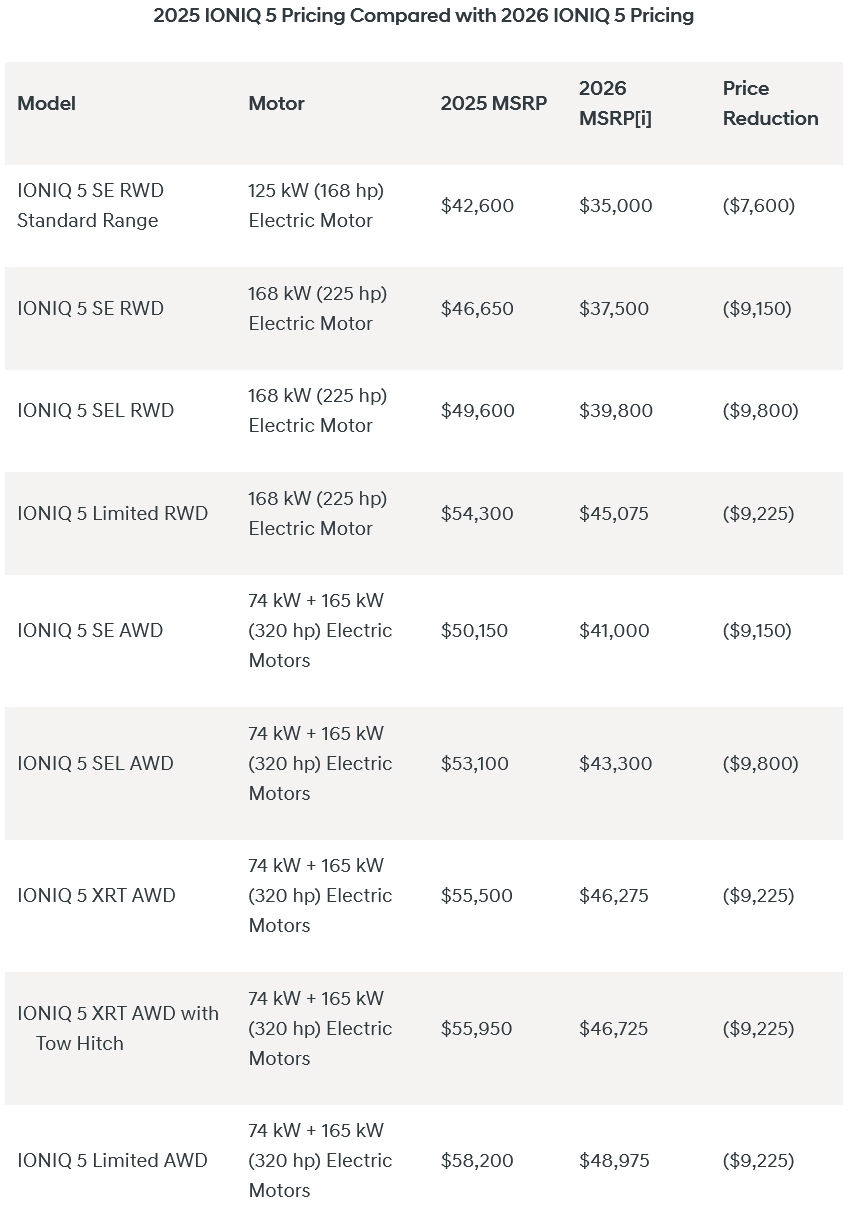Select the IONIQ 5 SE RWD Standard Range cell
This screenshot has height=1221, width=848.
[90, 205]
